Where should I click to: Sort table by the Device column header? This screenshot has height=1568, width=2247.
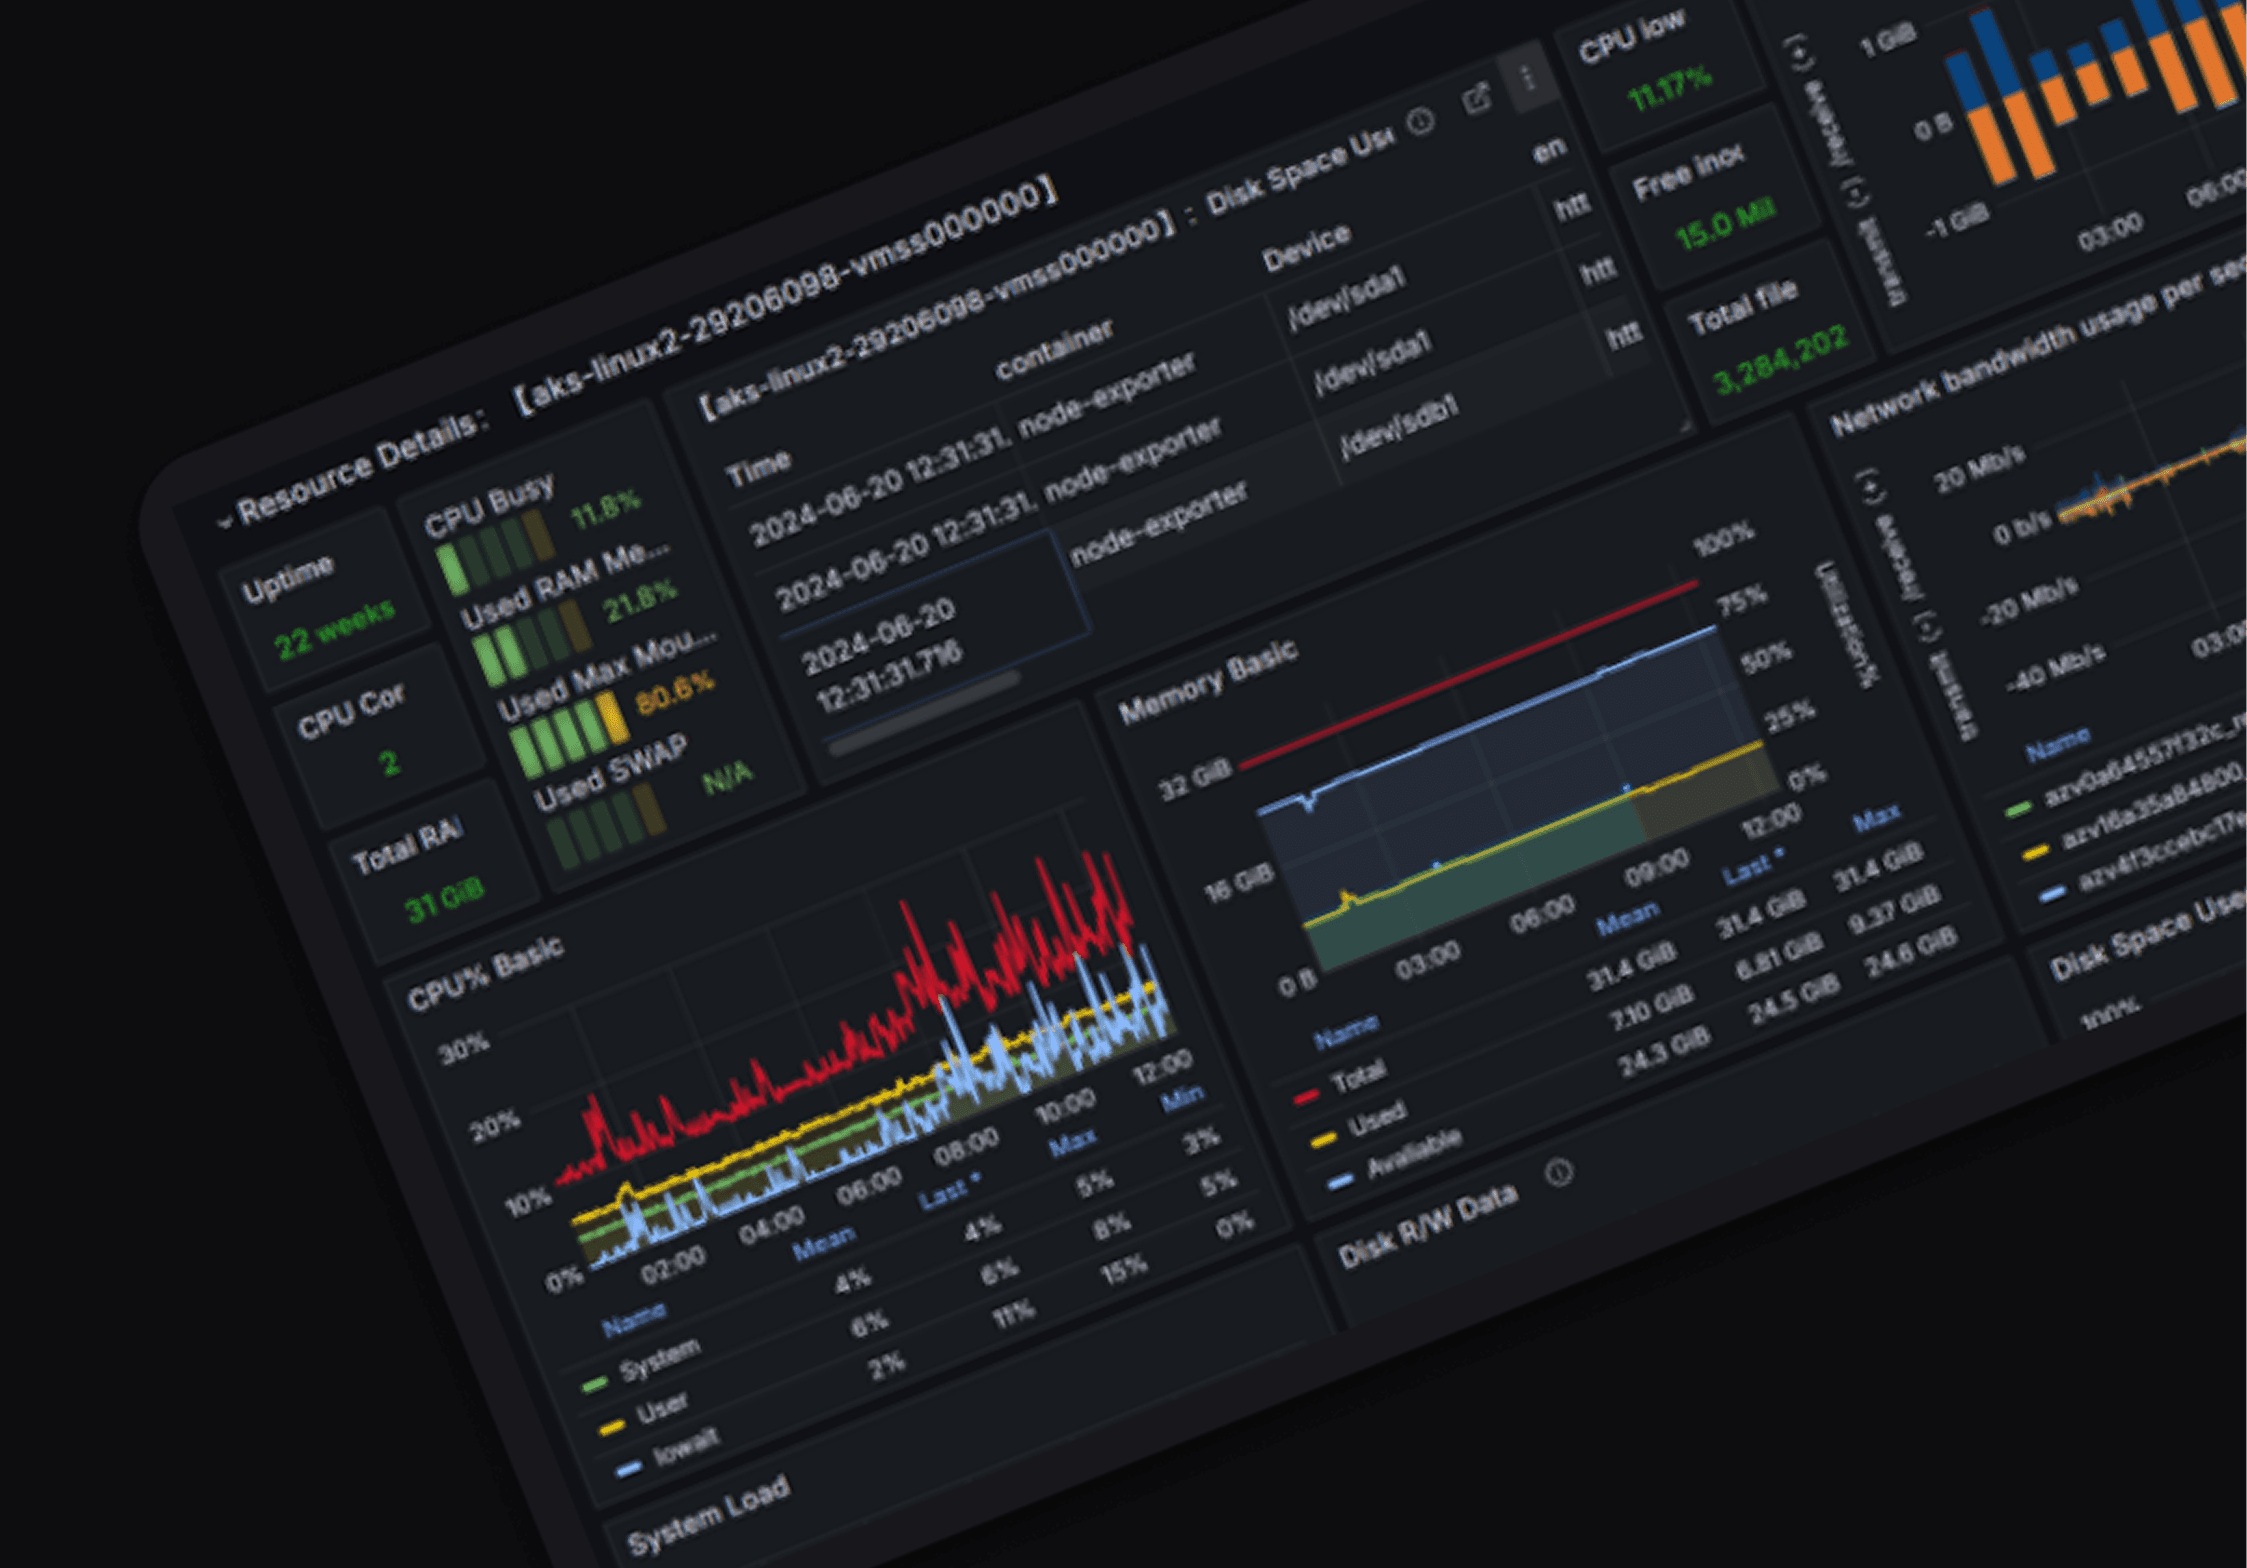[x=1306, y=247]
